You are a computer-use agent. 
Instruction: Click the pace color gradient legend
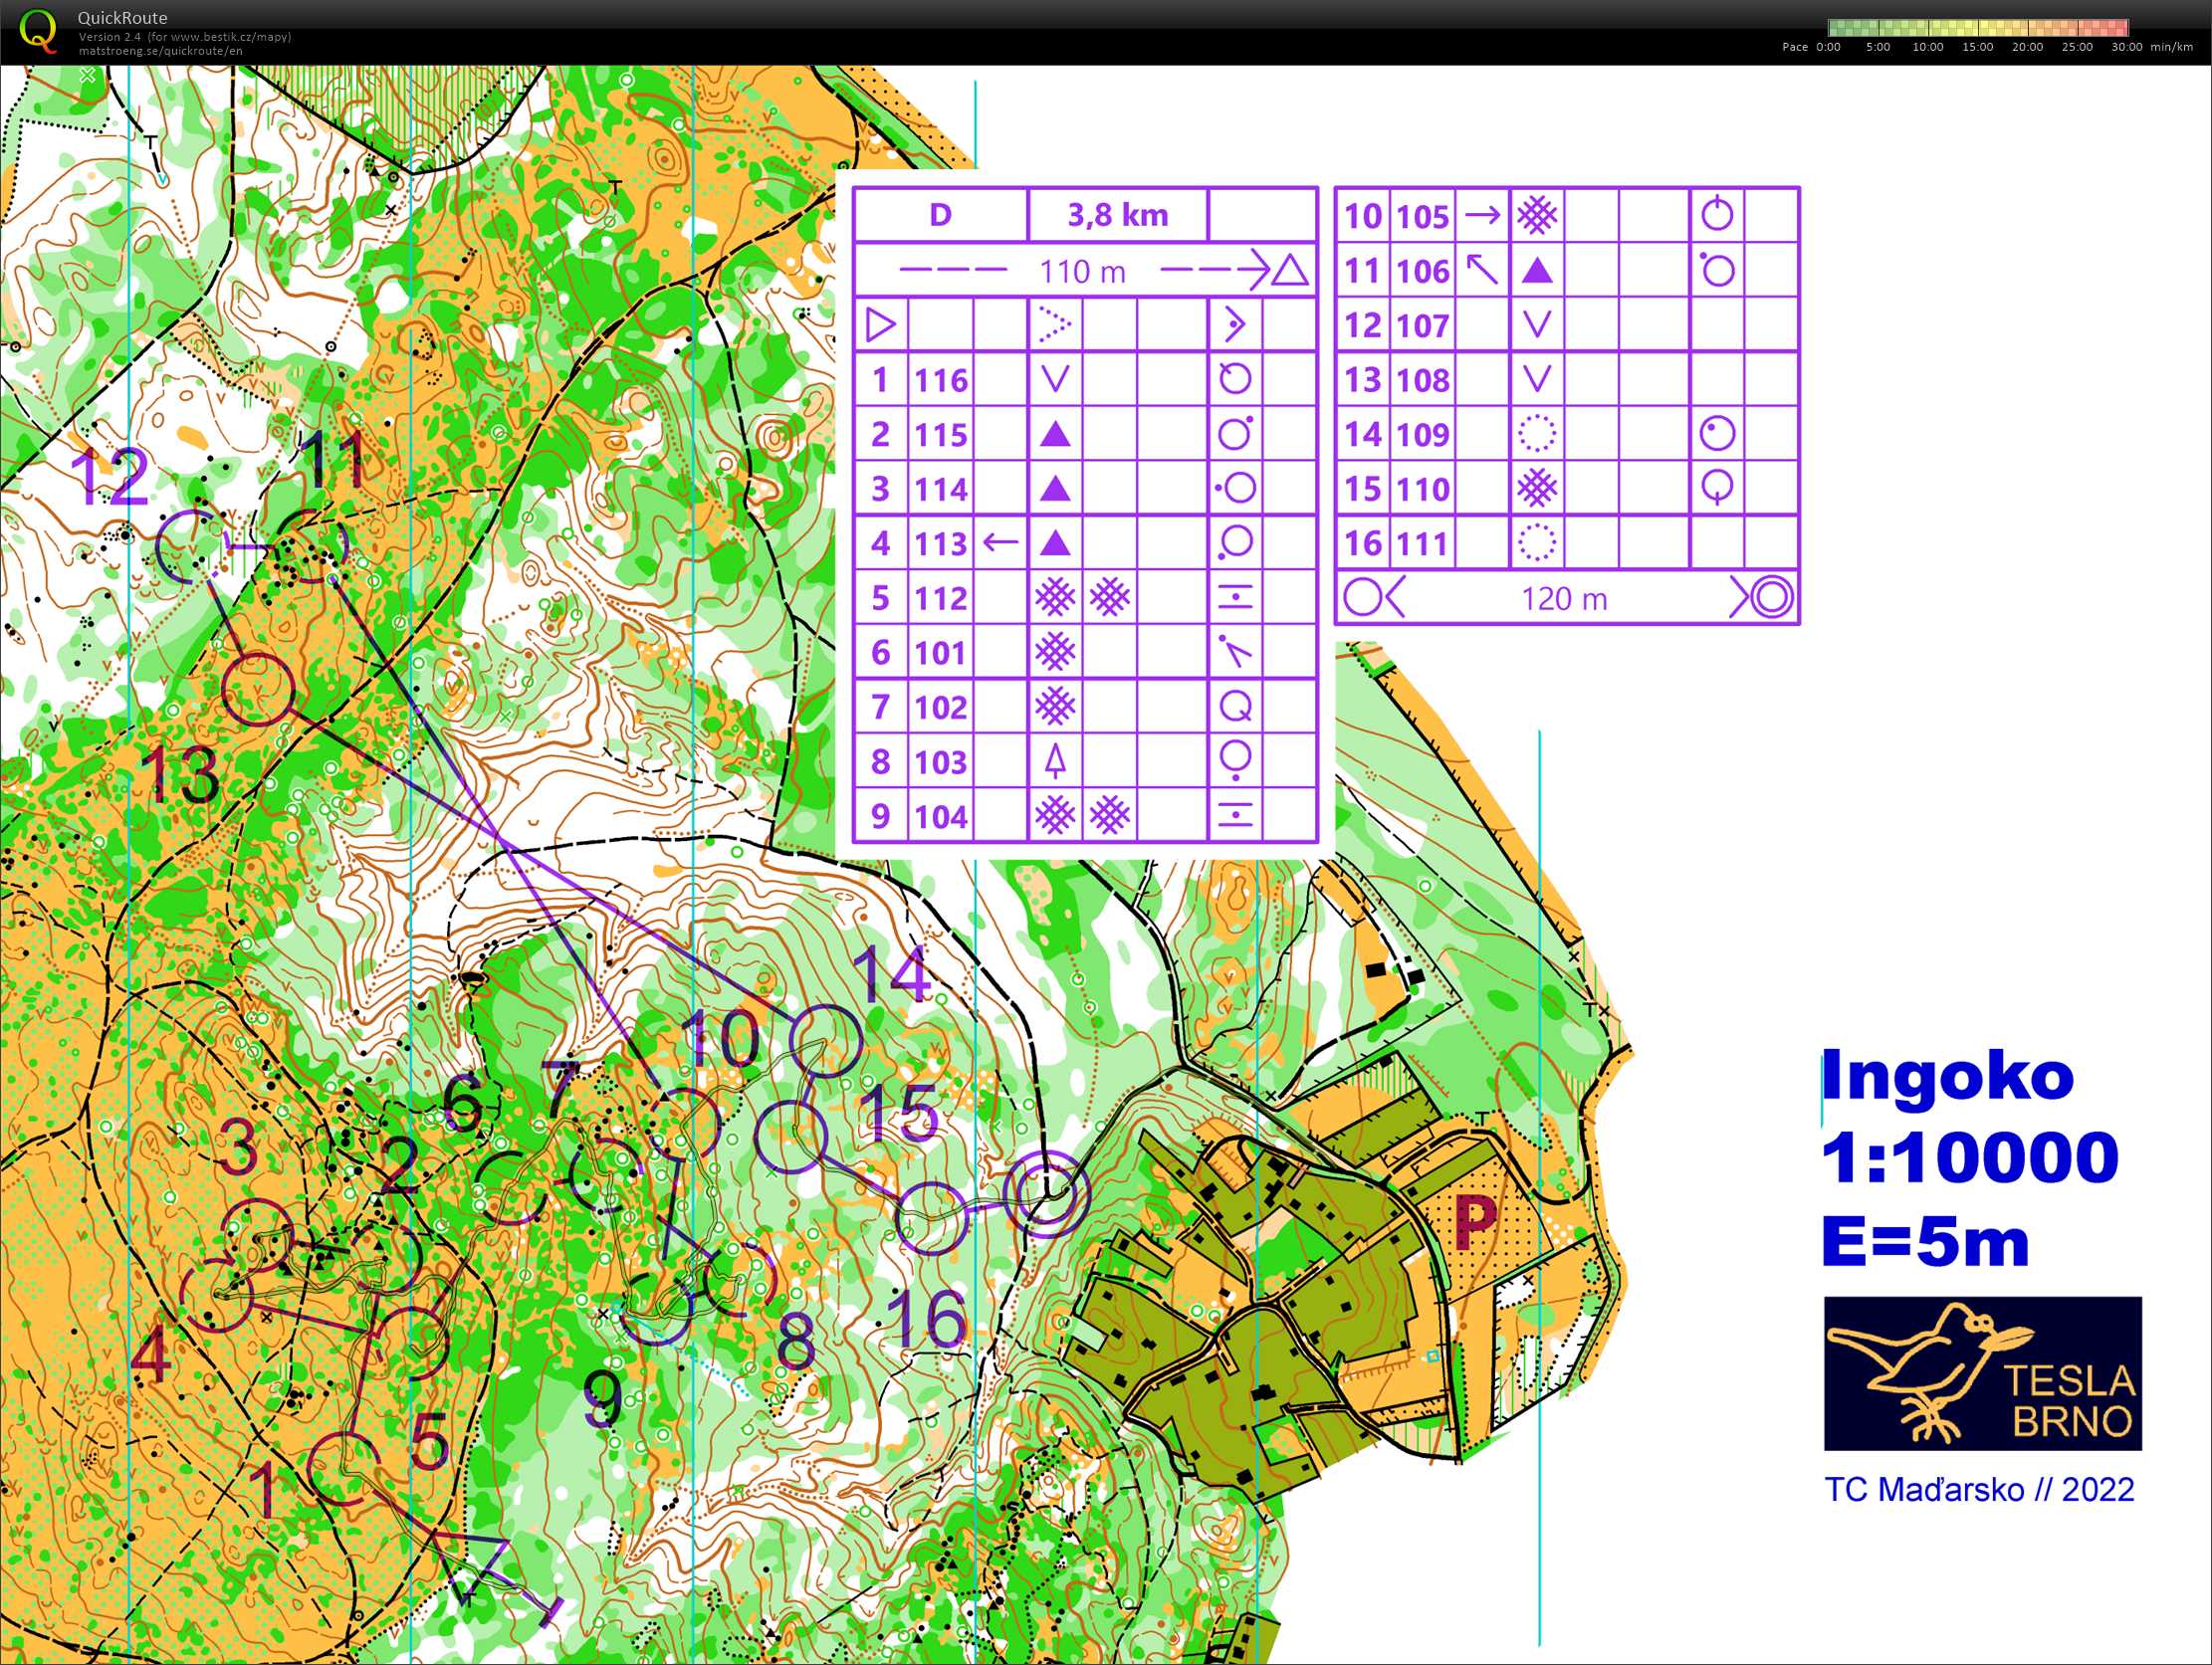(x=1978, y=27)
